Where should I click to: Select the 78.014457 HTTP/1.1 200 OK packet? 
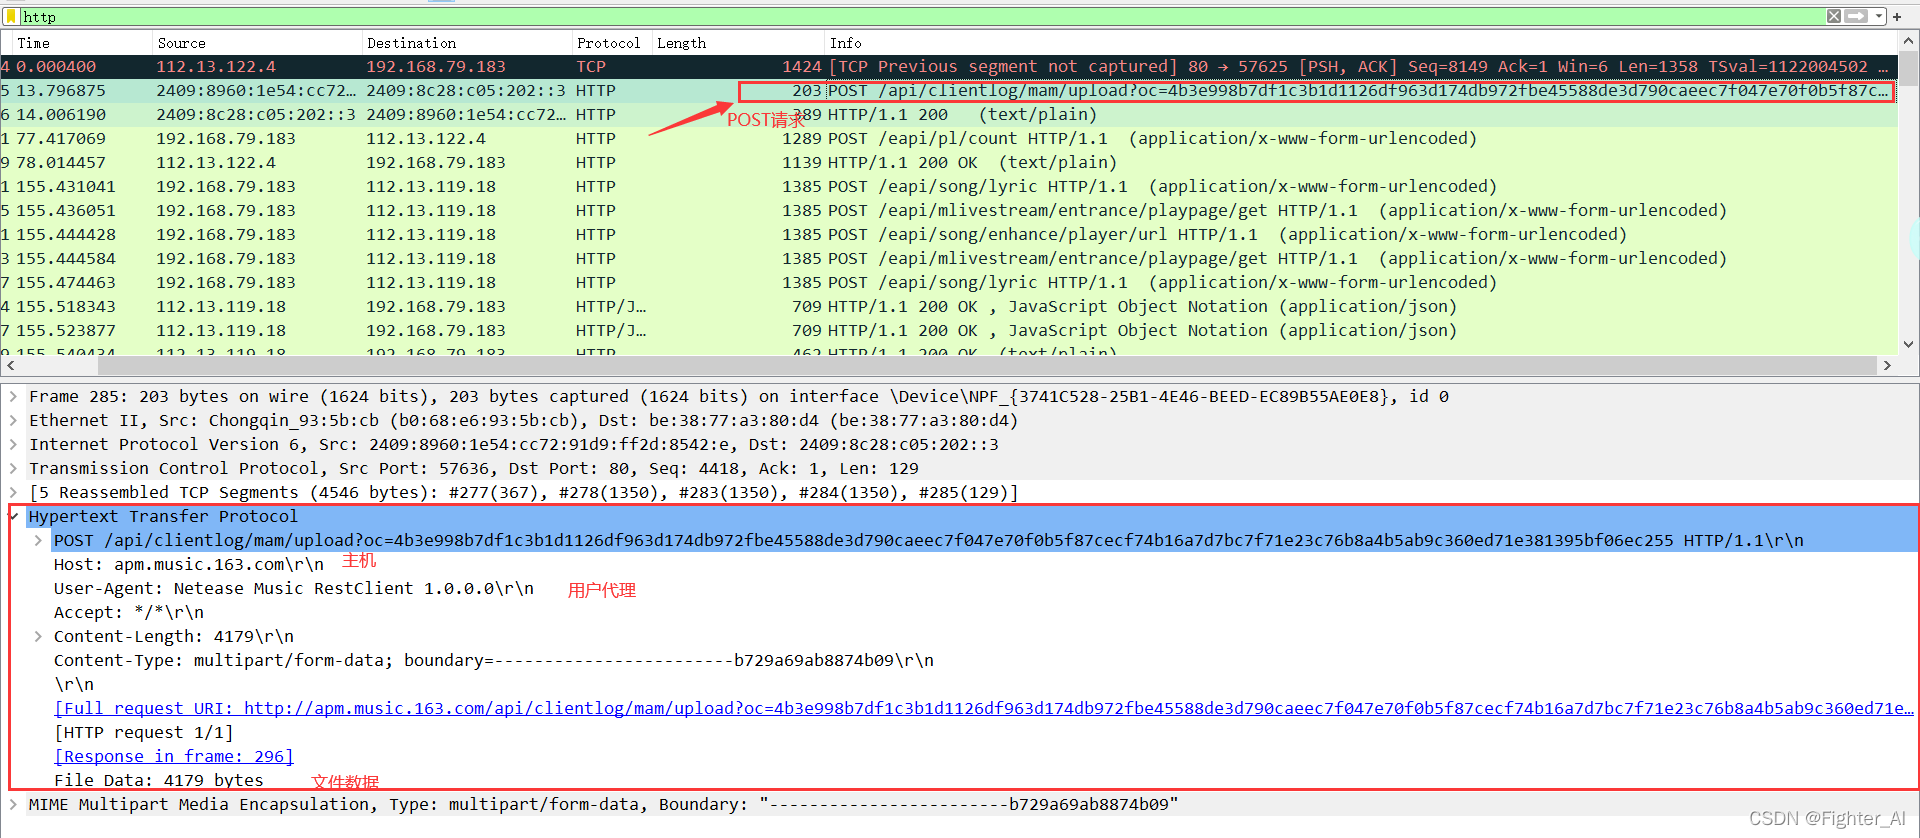tap(948, 163)
